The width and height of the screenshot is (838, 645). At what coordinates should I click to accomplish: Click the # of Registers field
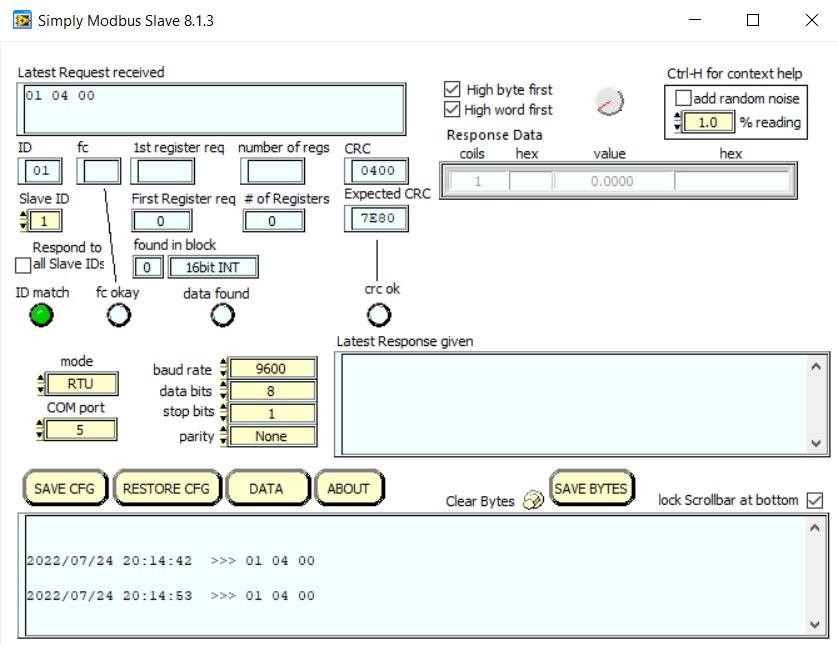(274, 221)
